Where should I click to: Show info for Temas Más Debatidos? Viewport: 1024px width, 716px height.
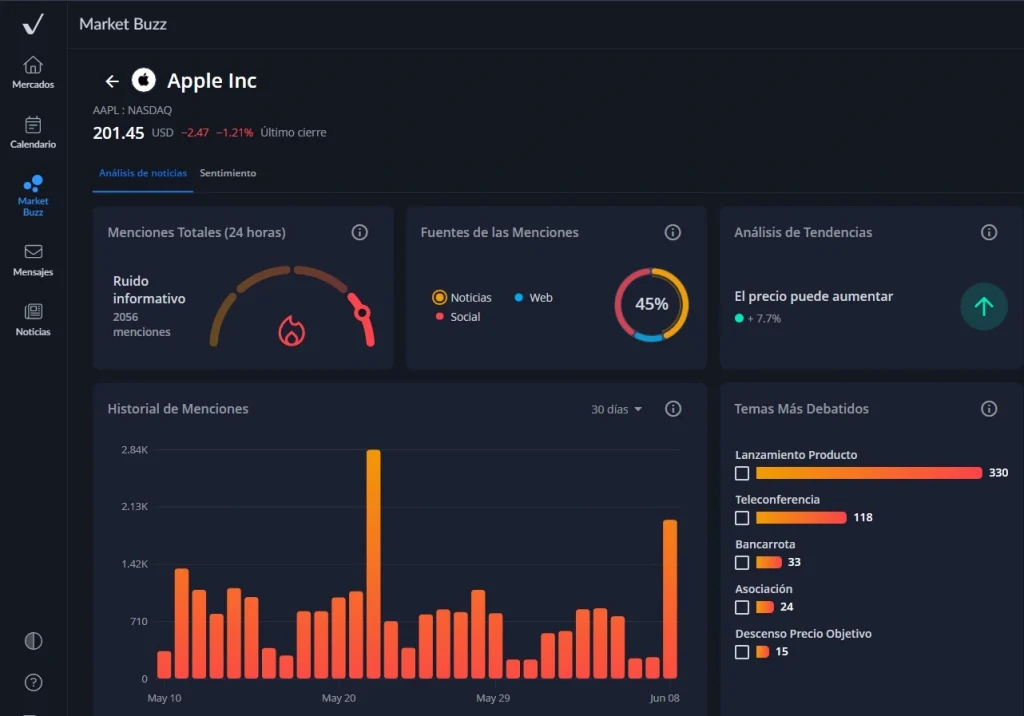click(x=989, y=408)
